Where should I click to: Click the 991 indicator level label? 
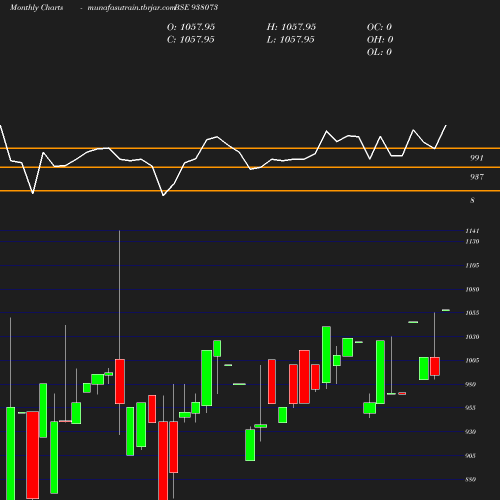[x=477, y=158]
